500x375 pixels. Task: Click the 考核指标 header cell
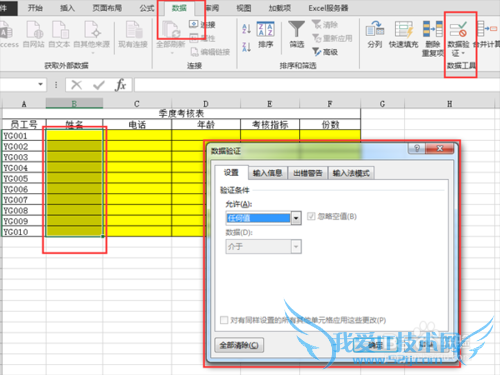point(270,125)
